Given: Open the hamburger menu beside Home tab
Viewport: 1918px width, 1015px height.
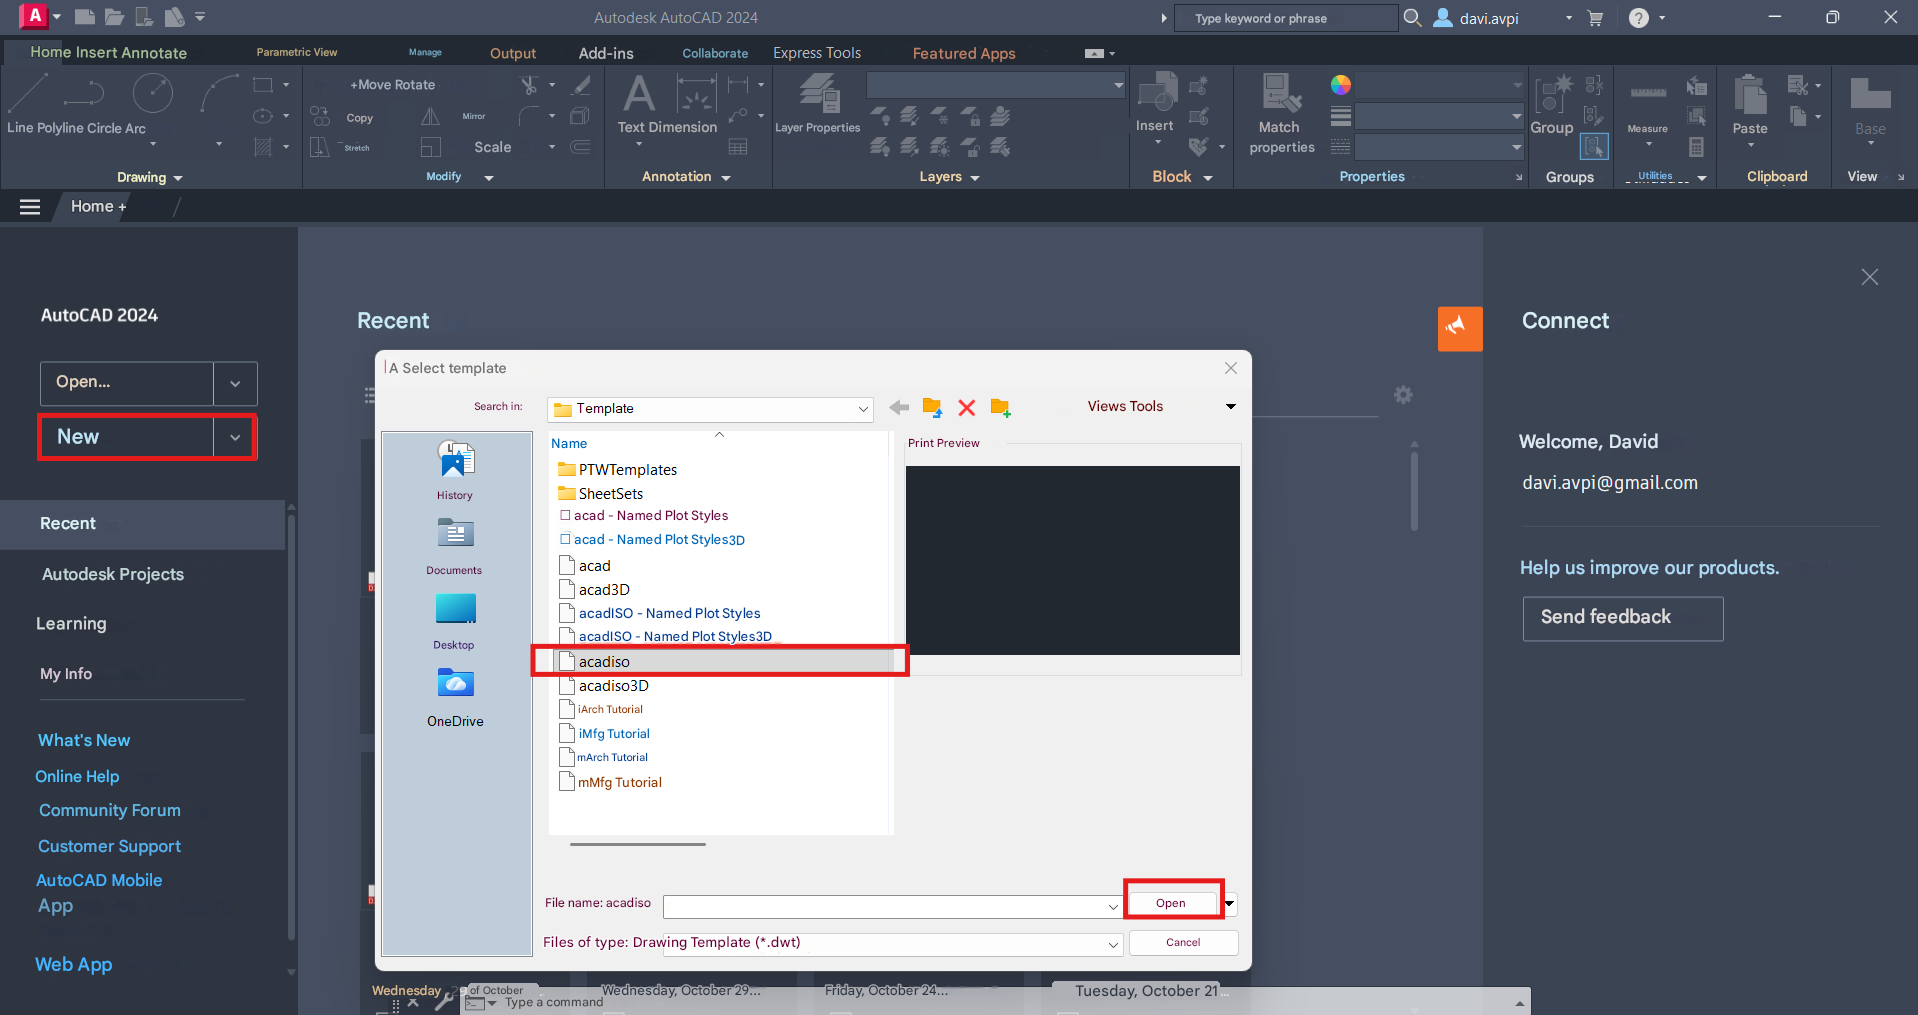Looking at the screenshot, I should (30, 206).
